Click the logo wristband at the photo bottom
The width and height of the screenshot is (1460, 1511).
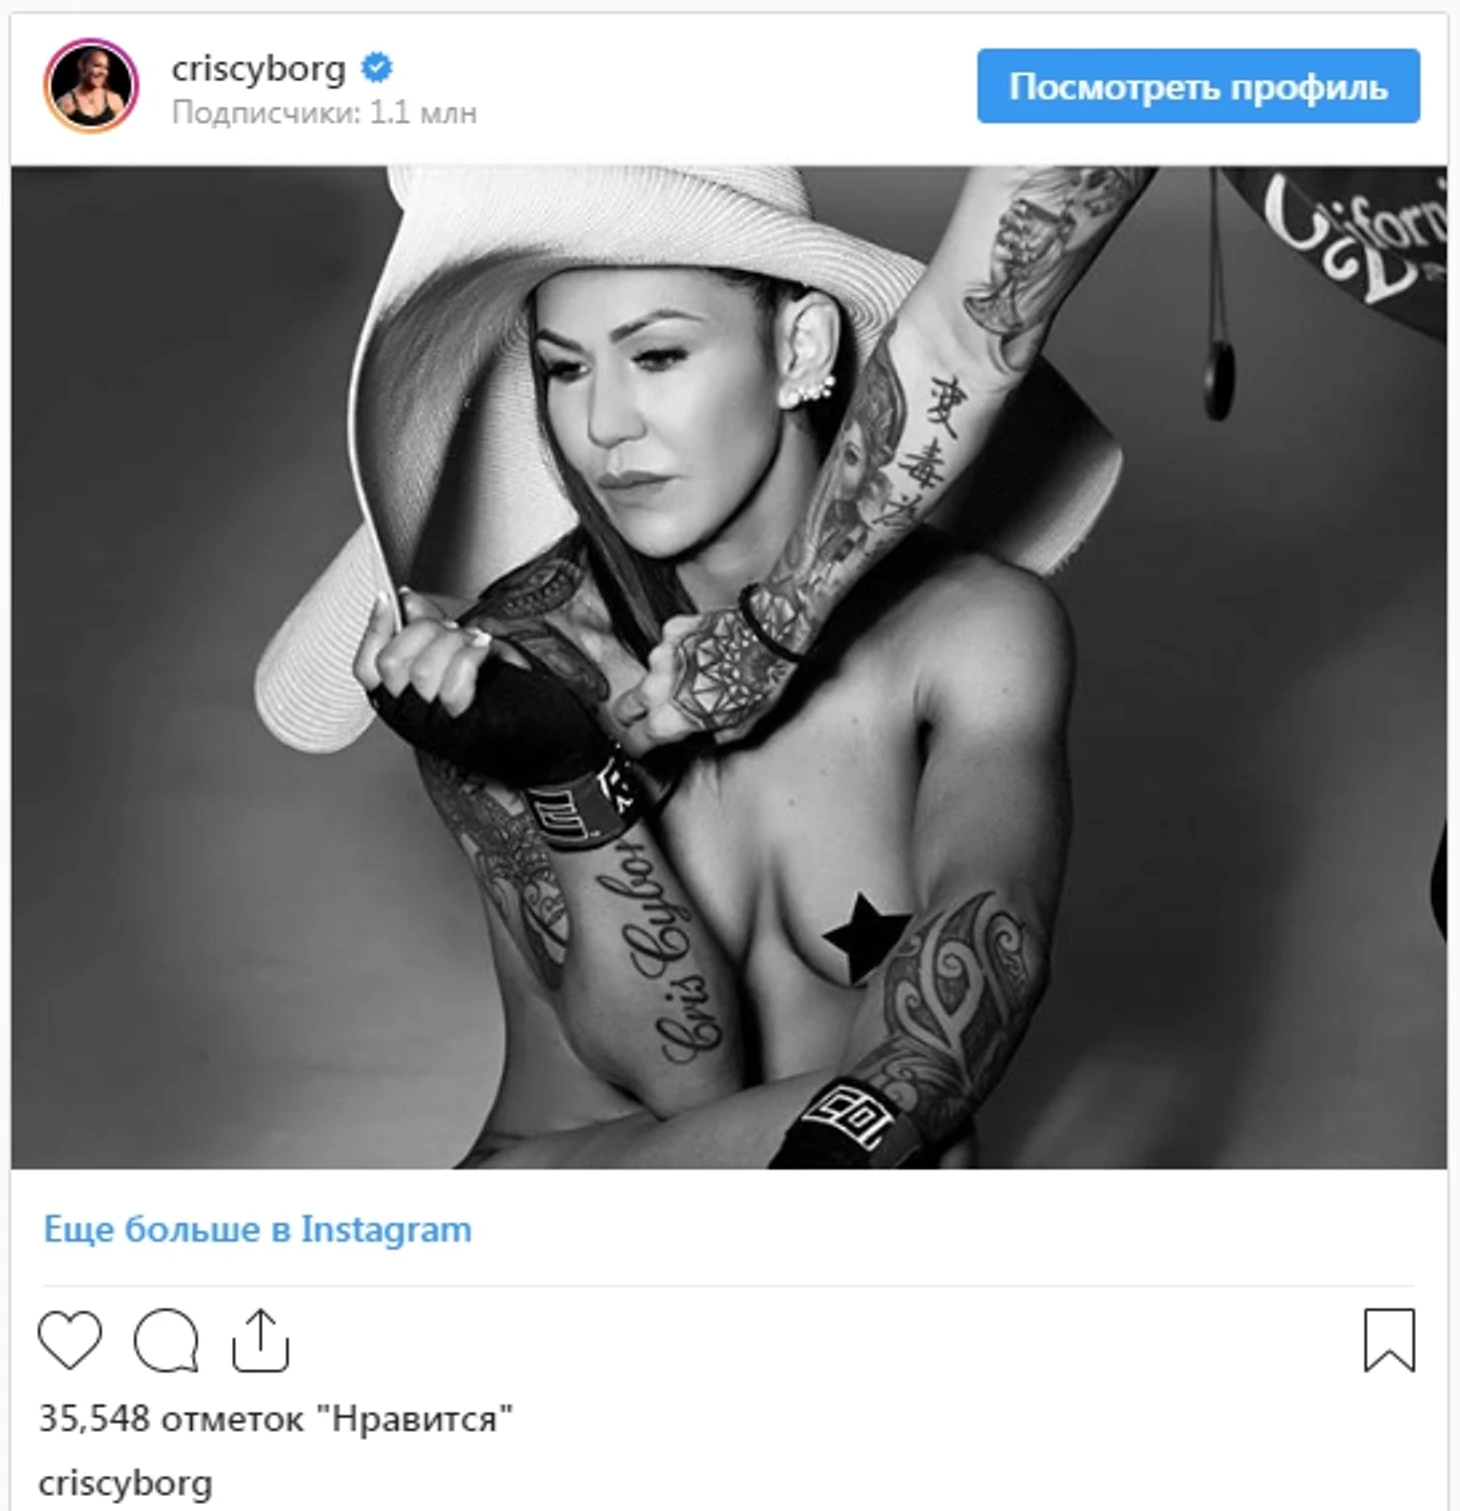click(848, 1118)
